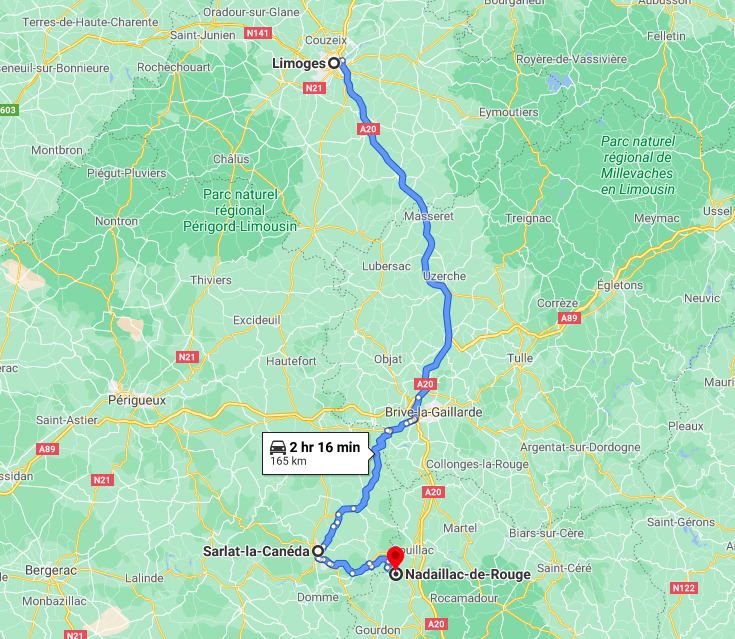Click the Limoges city label

click(299, 63)
